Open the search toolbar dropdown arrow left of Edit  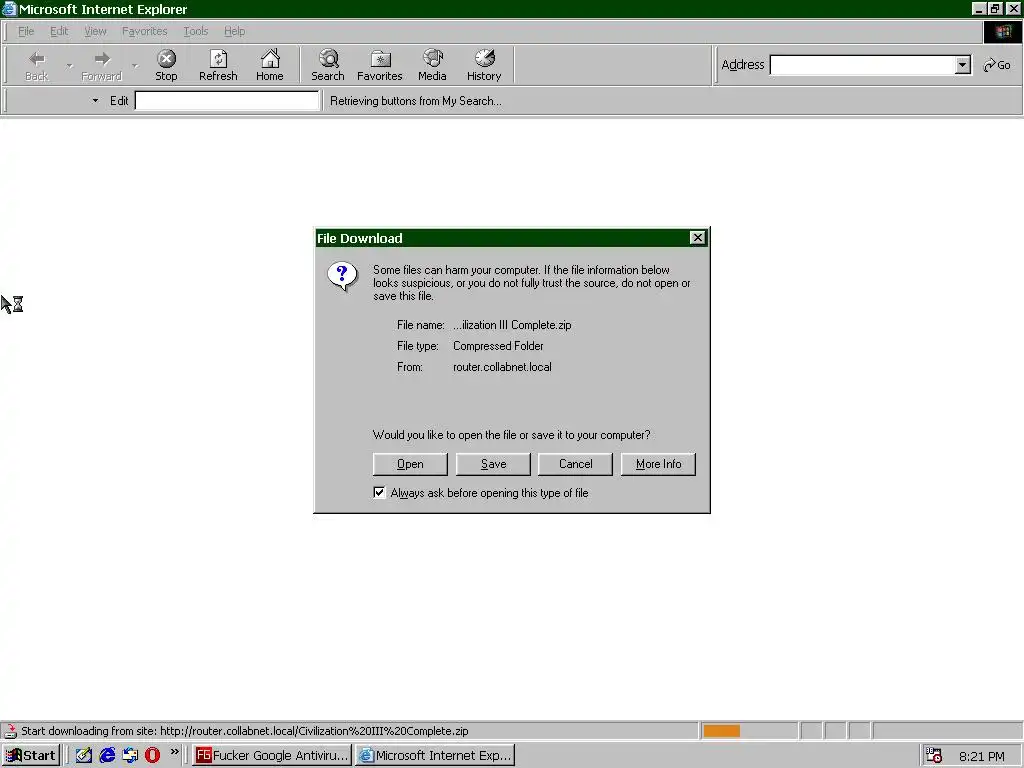coord(95,101)
